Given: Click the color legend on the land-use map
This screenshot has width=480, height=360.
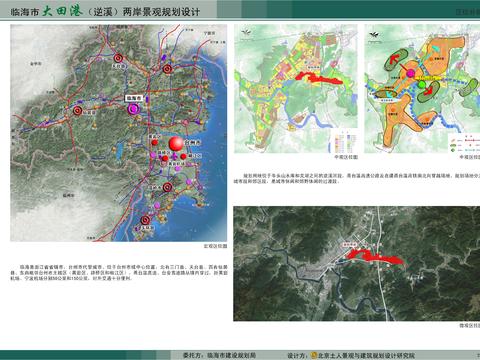Looking at the screenshot, I should pos(345,142).
